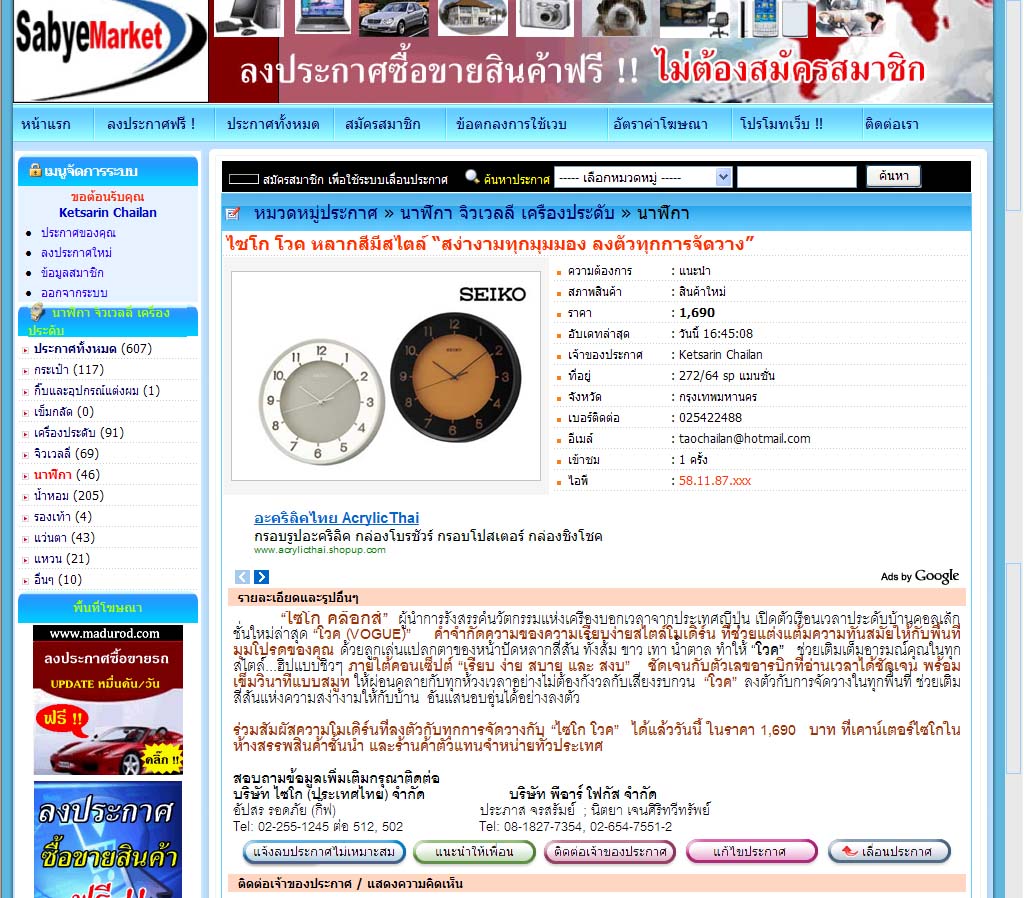
Task: Click the ติดต่อเจ้าของประกาศ button
Action: [610, 852]
